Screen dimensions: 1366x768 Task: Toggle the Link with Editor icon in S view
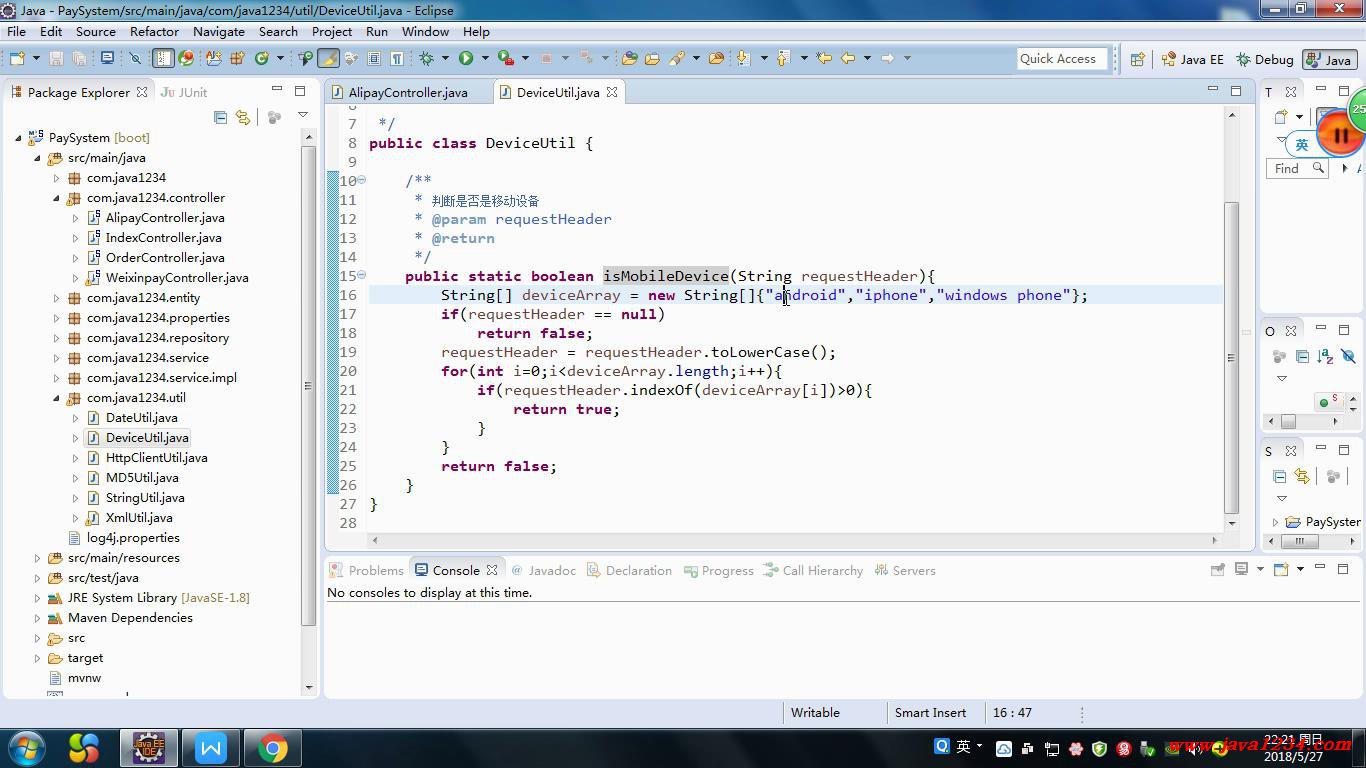(x=1302, y=476)
